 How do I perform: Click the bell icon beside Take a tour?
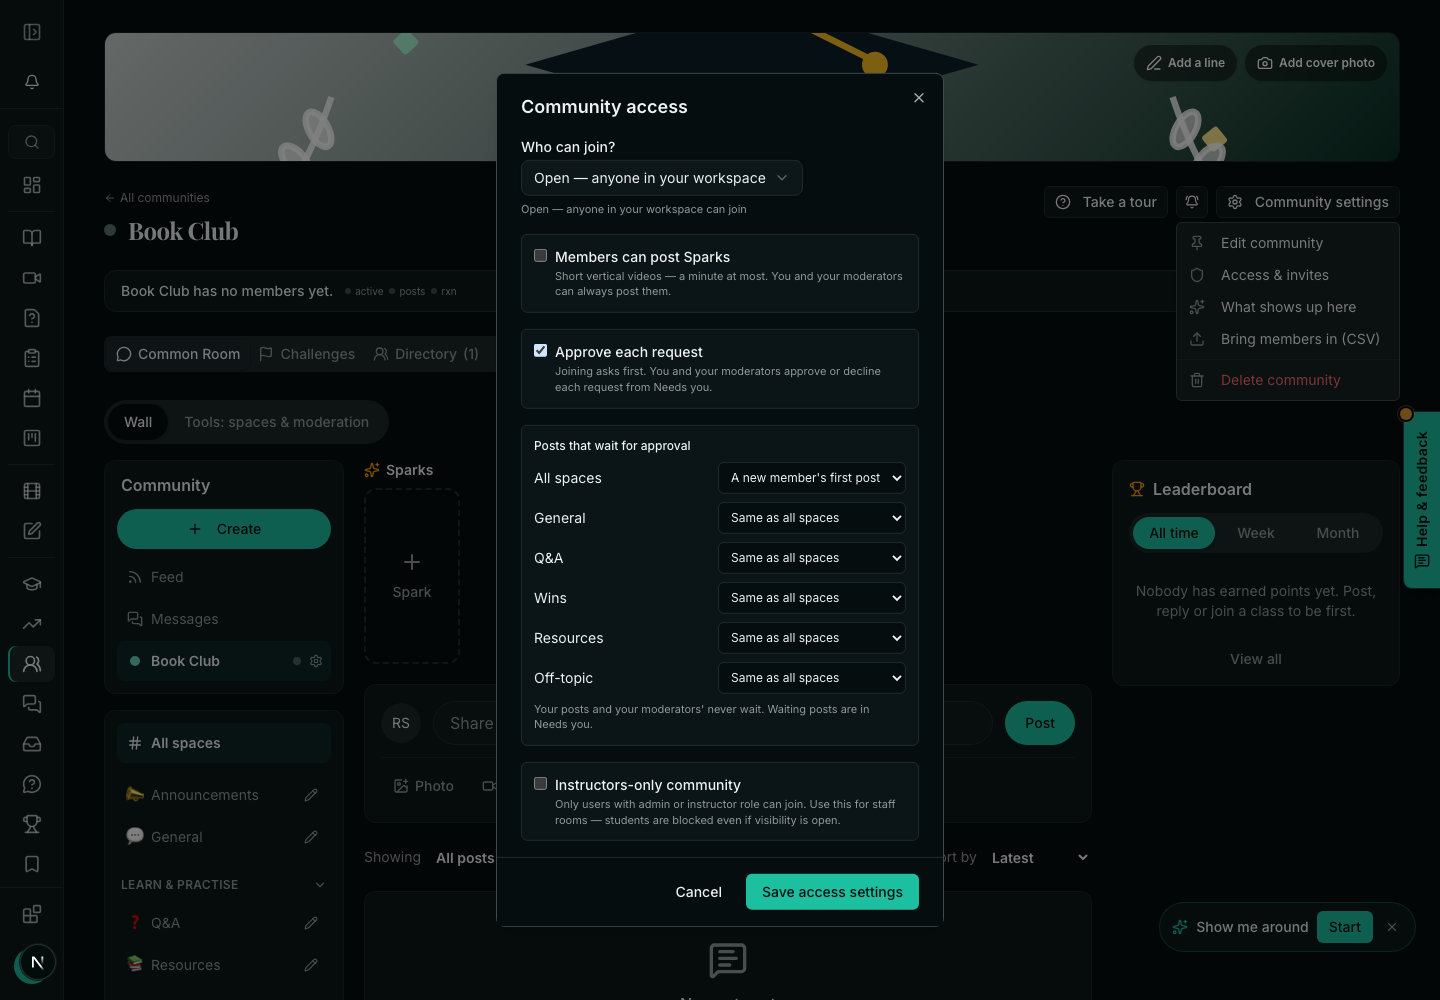pyautogui.click(x=1192, y=202)
